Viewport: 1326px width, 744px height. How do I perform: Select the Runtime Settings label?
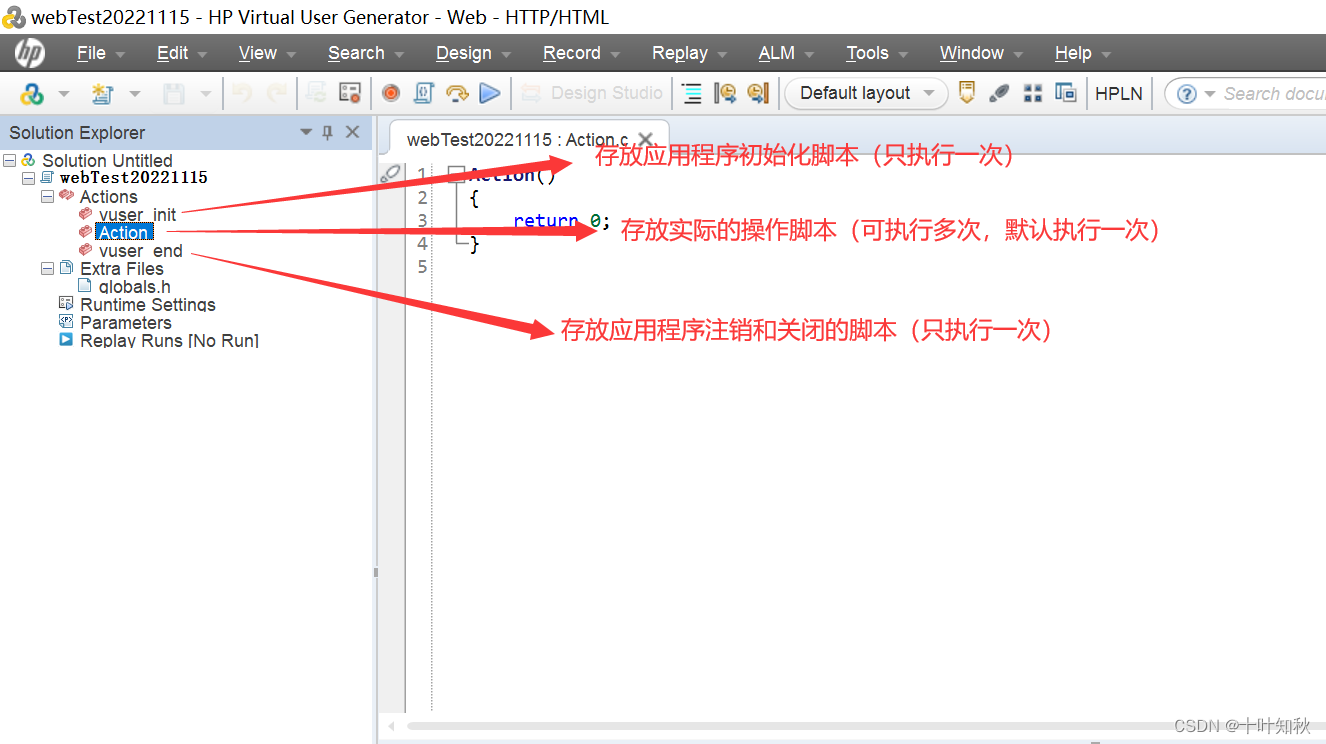[x=148, y=304]
